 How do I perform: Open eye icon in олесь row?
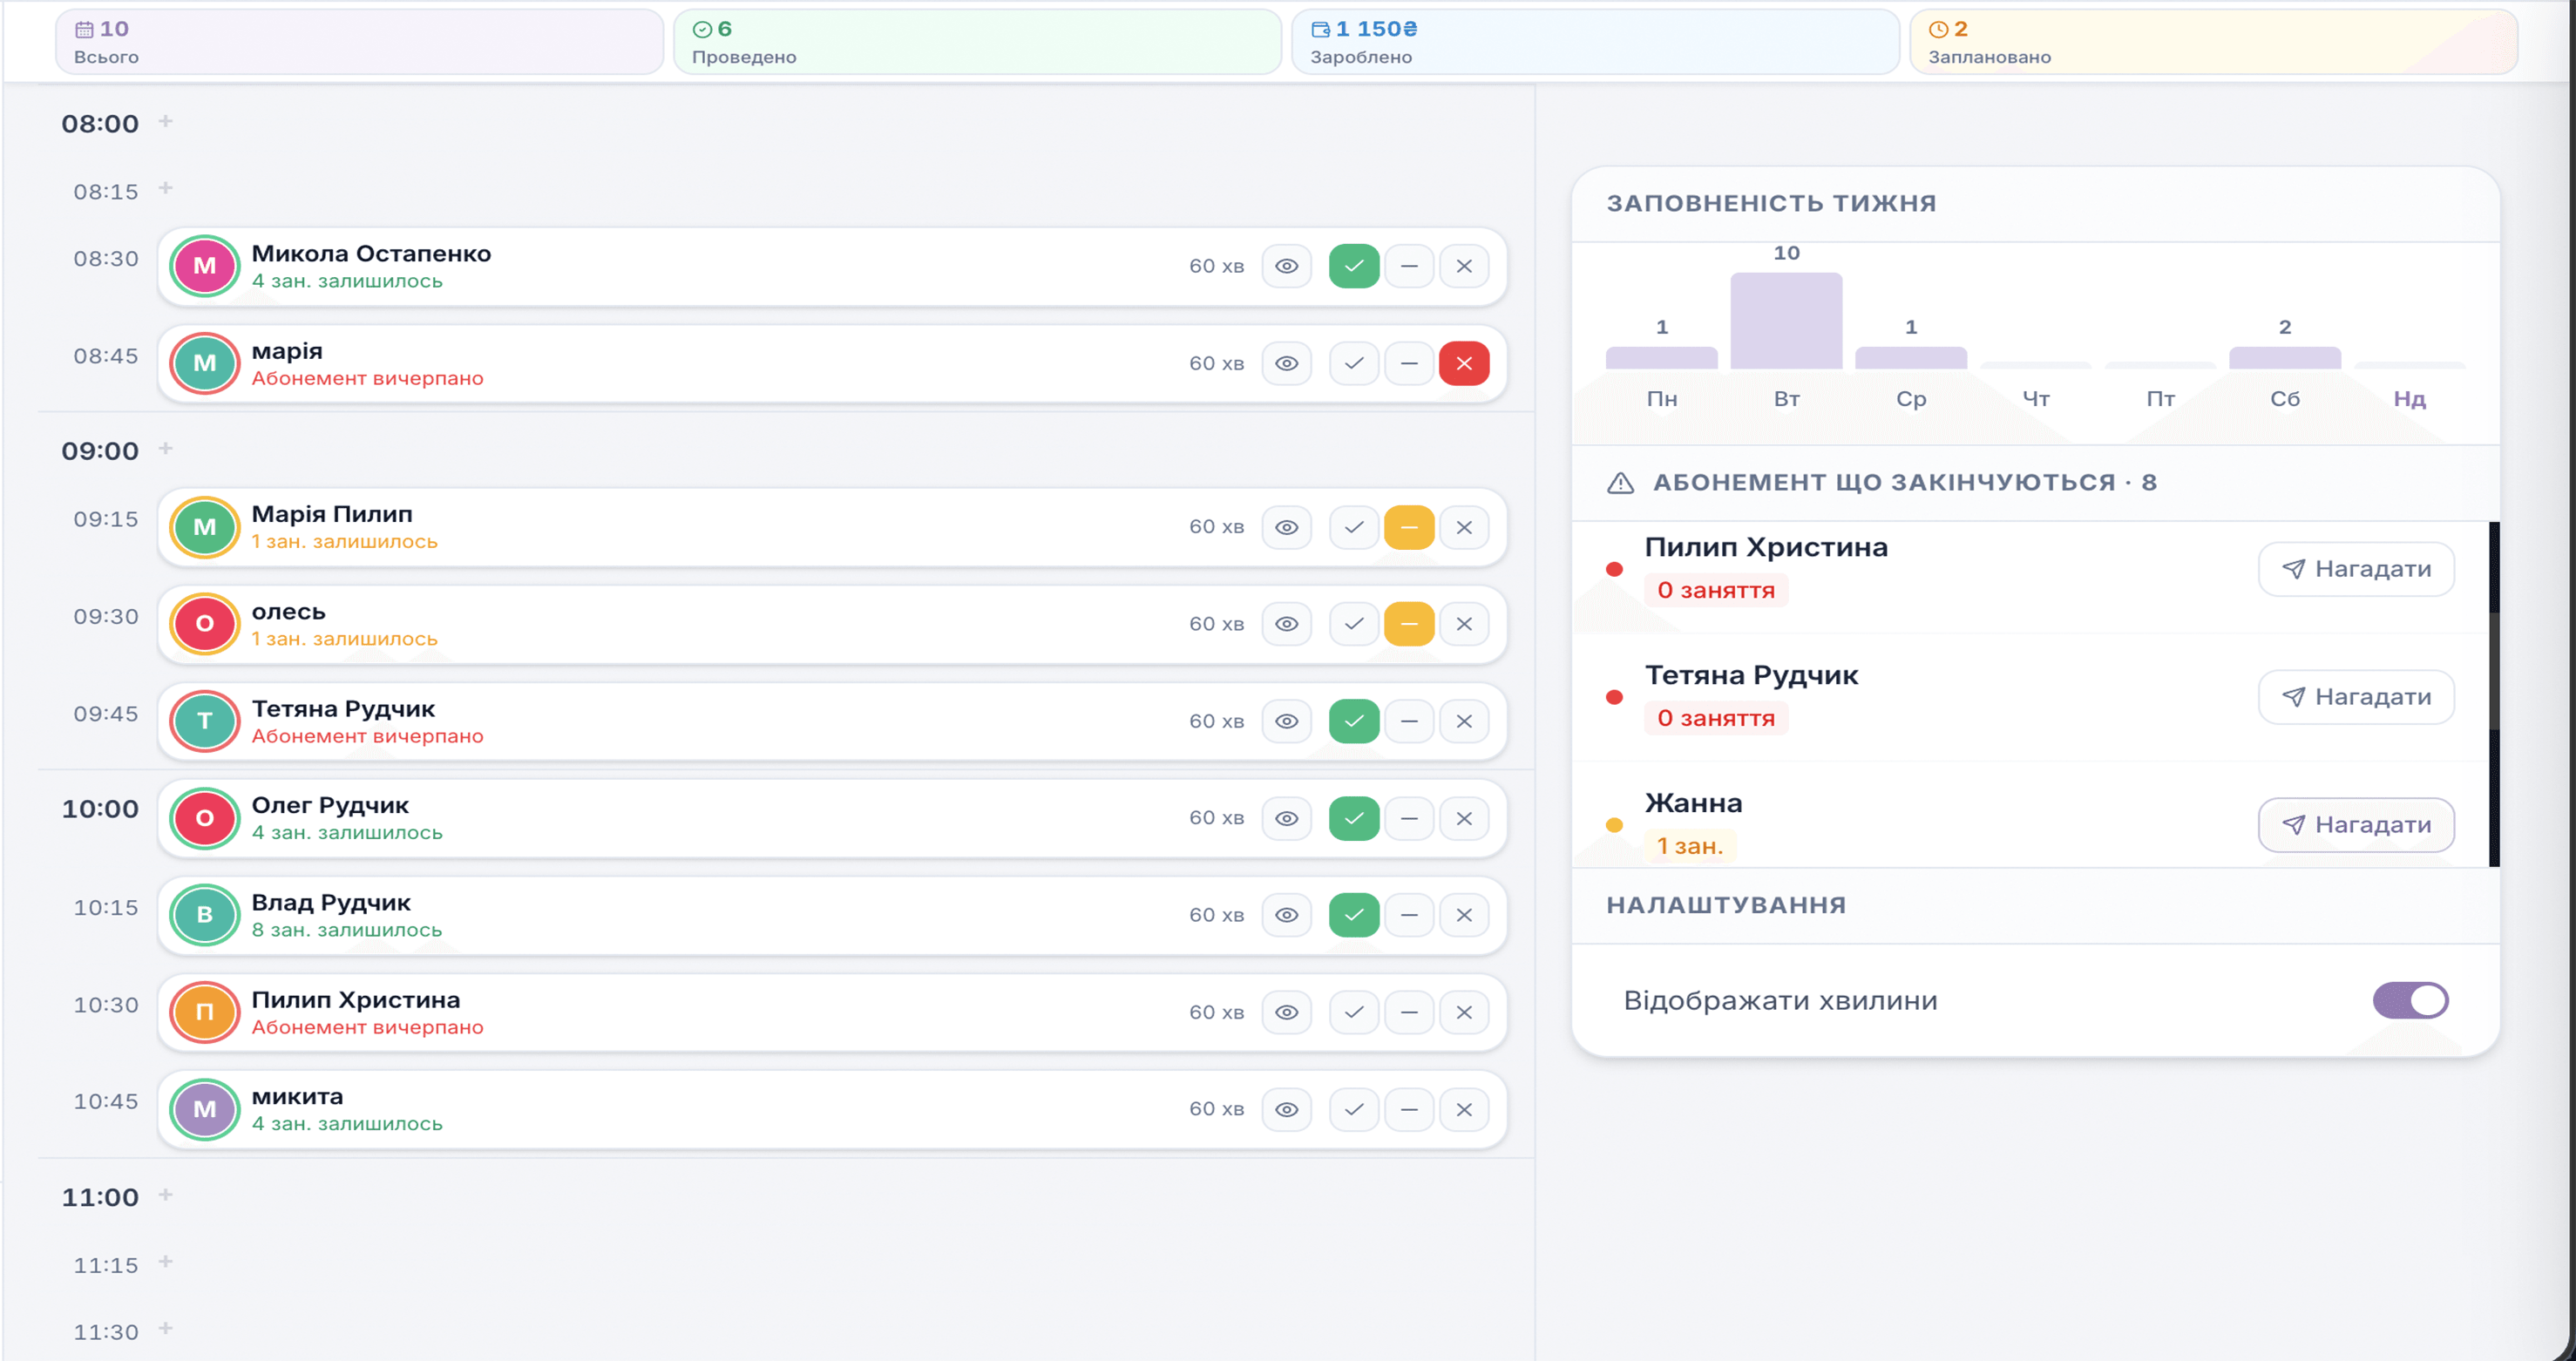pos(1287,624)
